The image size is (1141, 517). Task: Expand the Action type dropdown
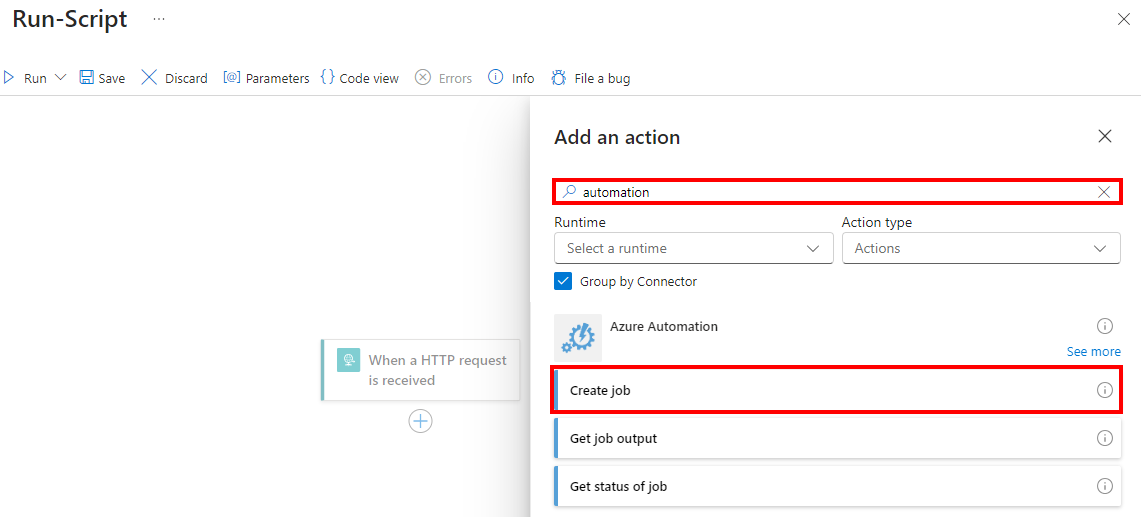pos(980,248)
